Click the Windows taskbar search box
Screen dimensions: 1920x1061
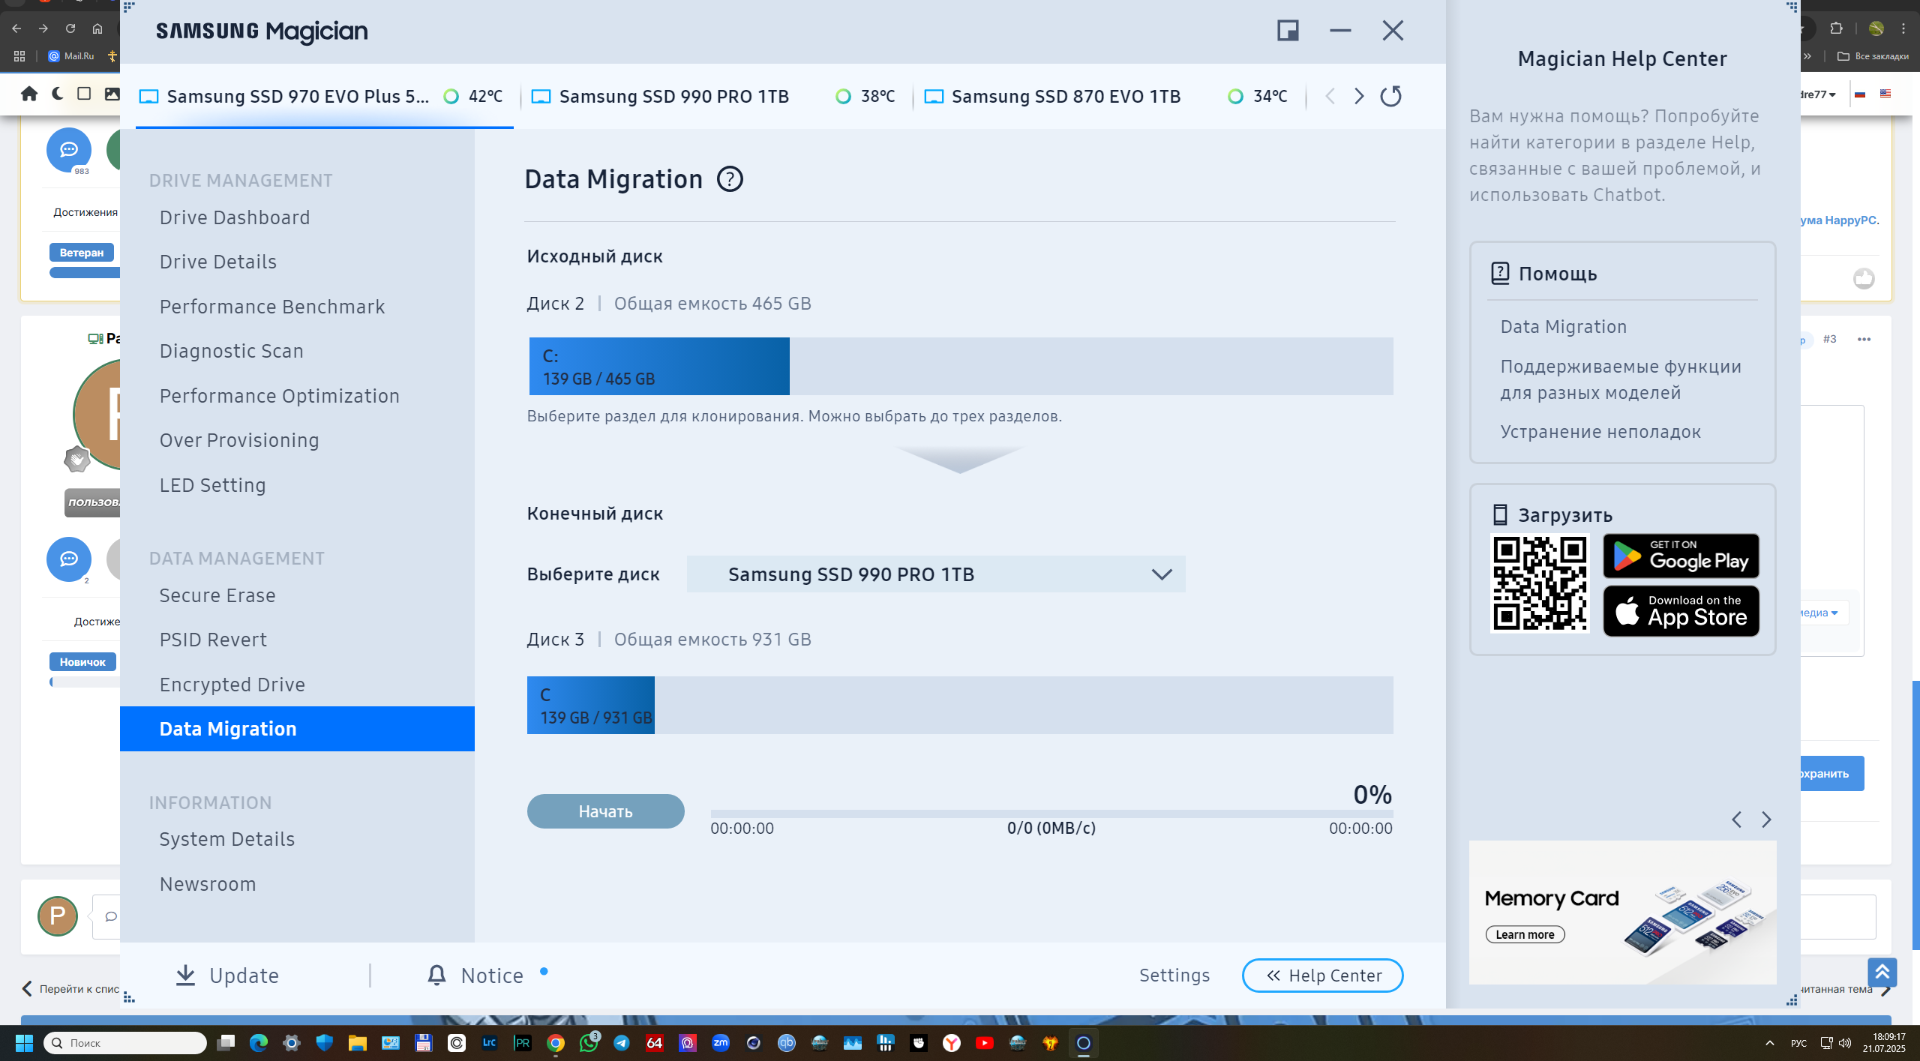pos(126,1043)
